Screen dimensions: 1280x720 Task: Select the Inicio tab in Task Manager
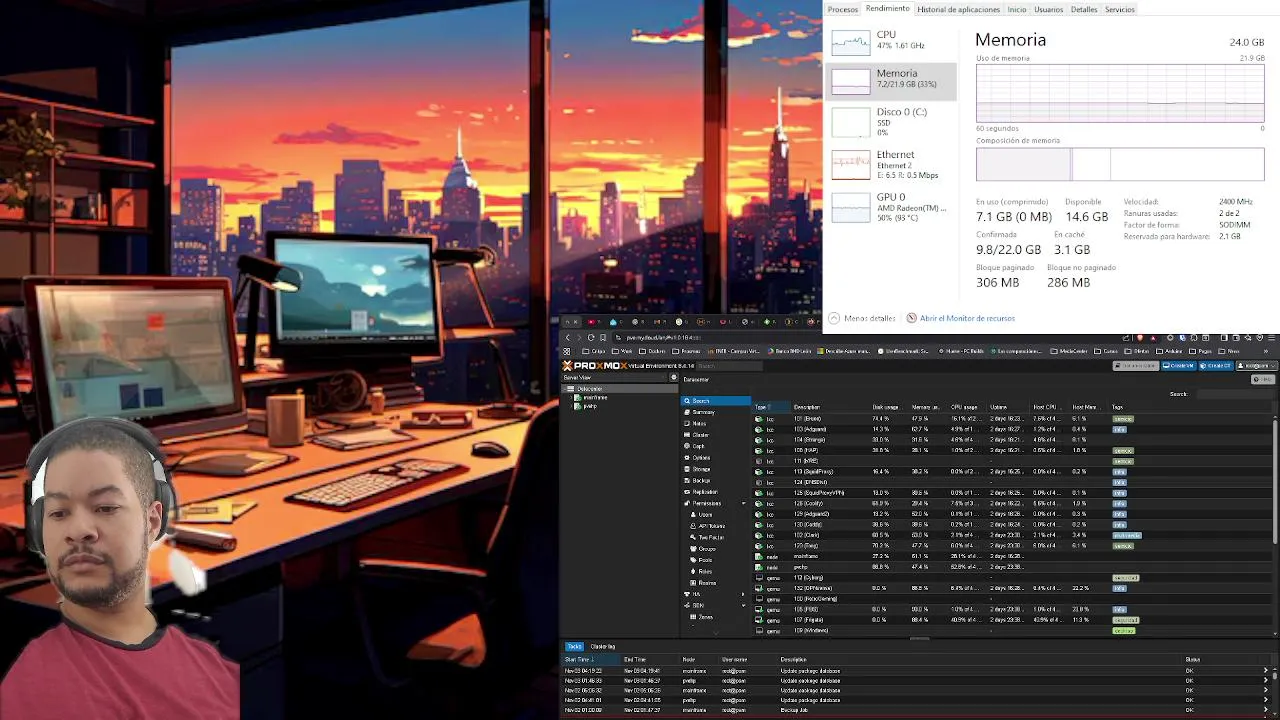1017,9
